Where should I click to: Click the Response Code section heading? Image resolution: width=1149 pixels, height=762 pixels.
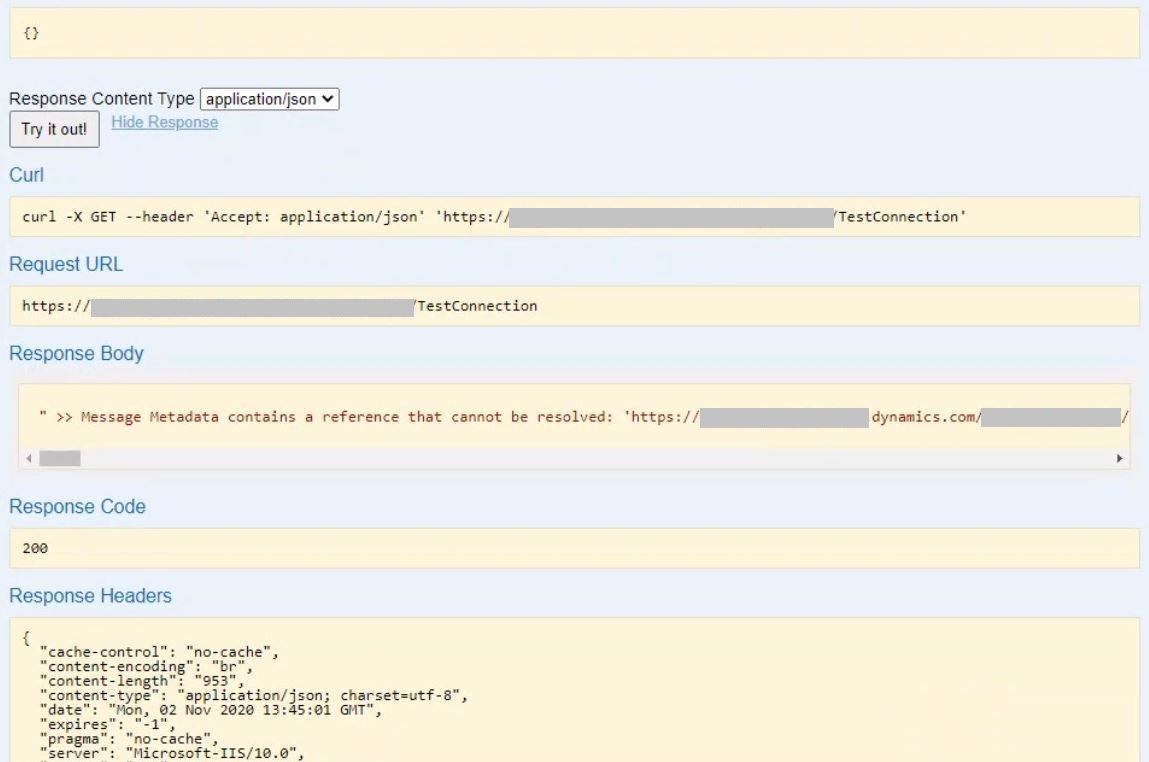(x=77, y=506)
